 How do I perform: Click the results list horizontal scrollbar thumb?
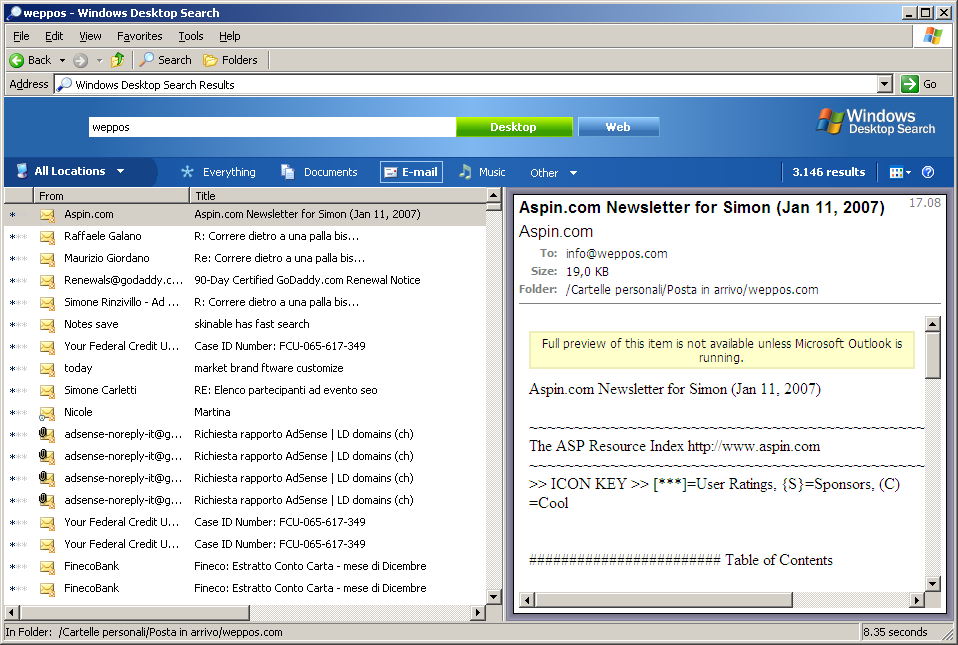[x=134, y=612]
